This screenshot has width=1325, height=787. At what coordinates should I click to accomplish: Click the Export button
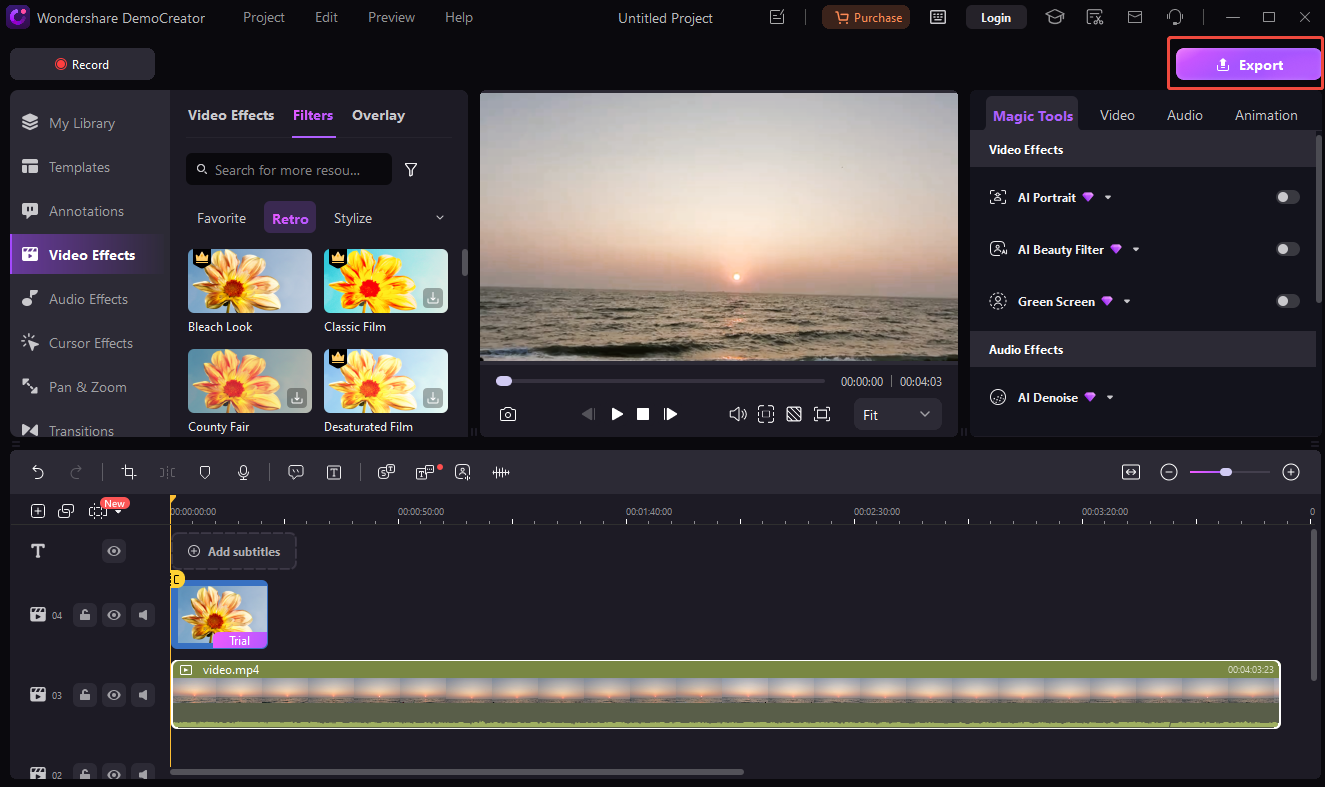click(x=1248, y=64)
